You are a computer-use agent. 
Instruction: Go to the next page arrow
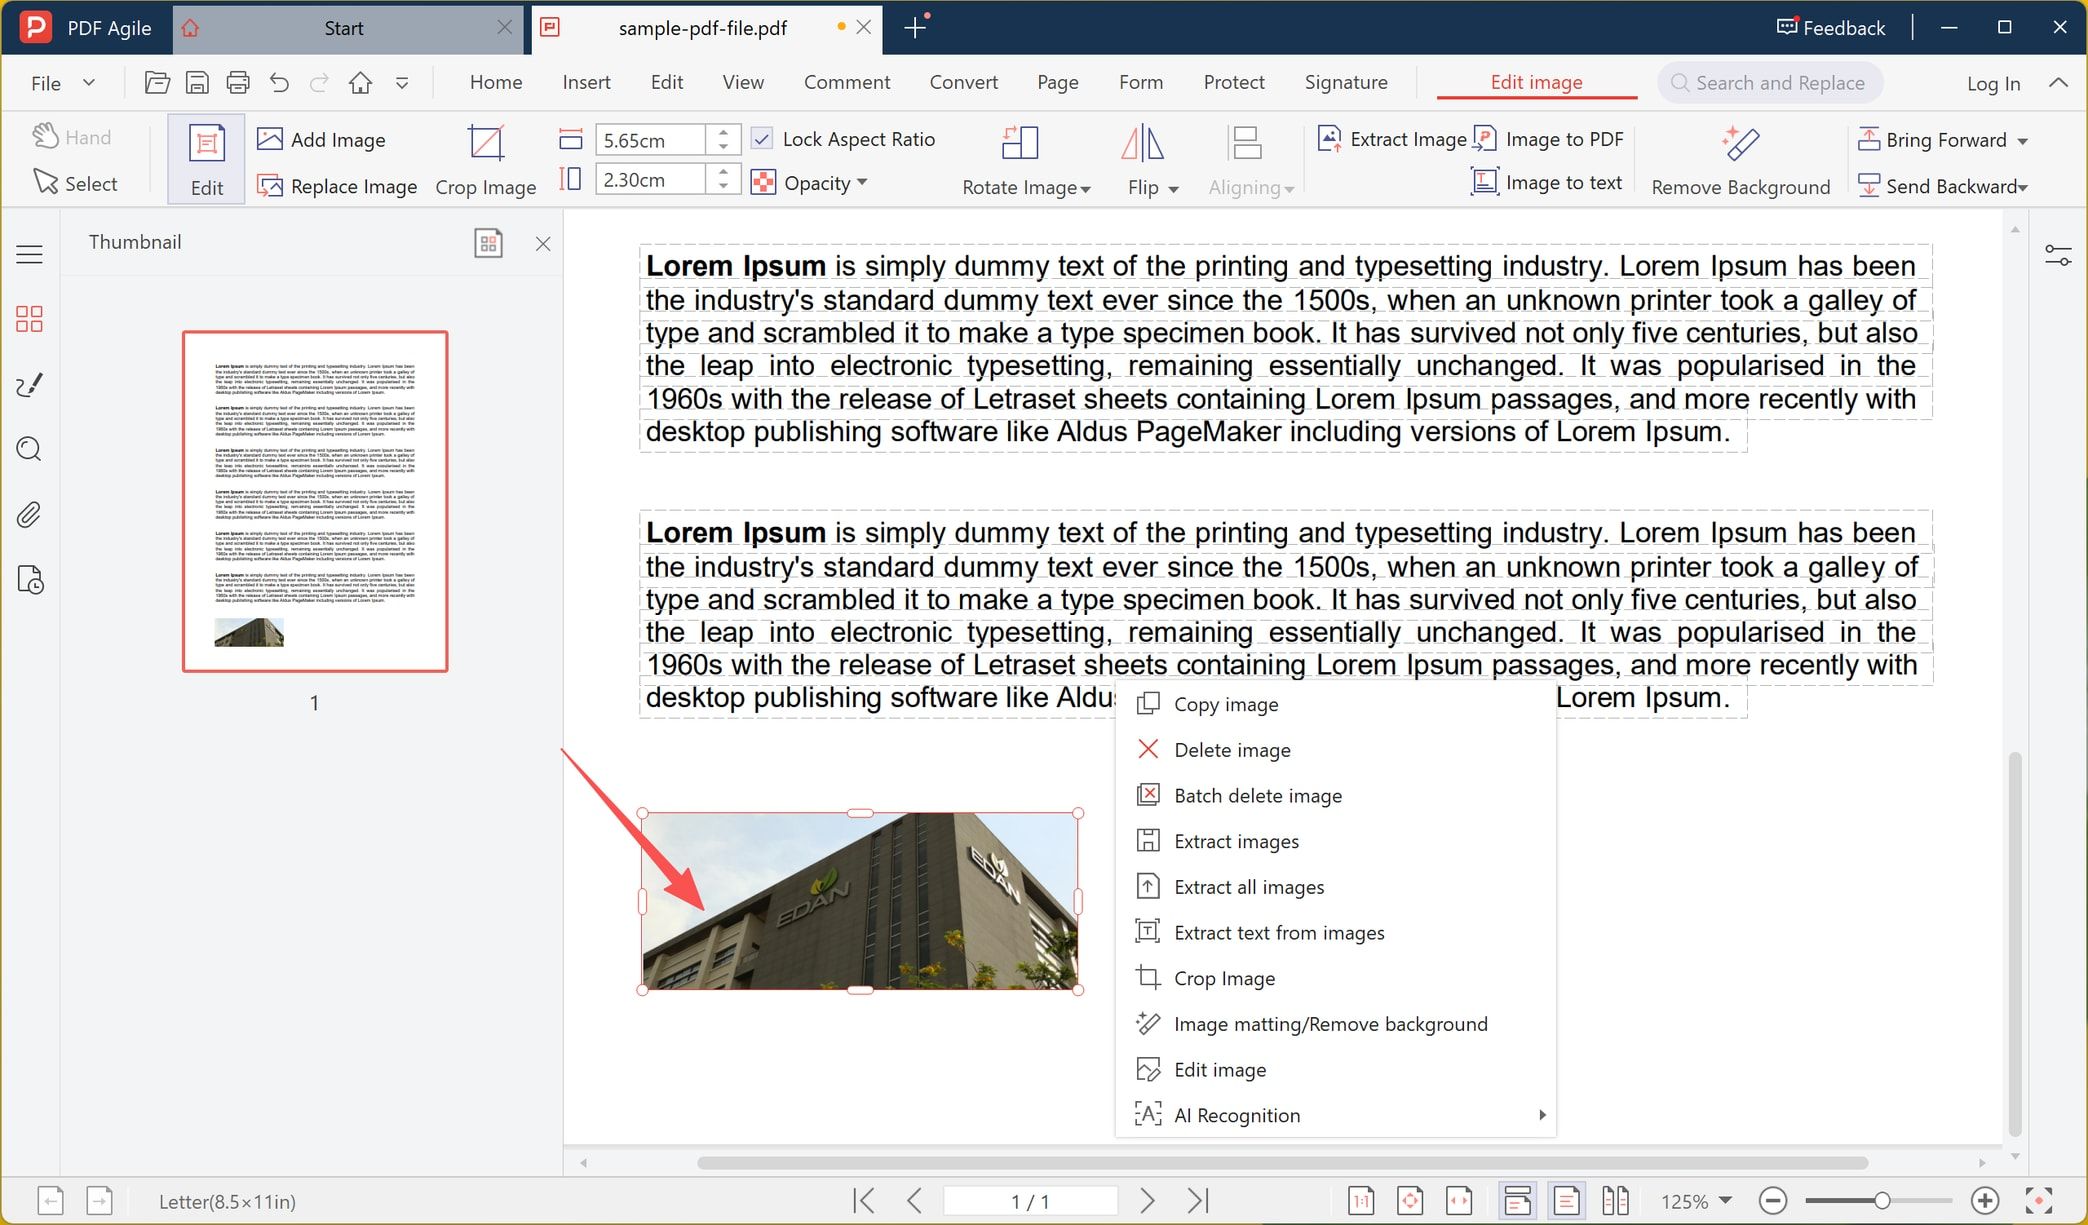1147,1200
